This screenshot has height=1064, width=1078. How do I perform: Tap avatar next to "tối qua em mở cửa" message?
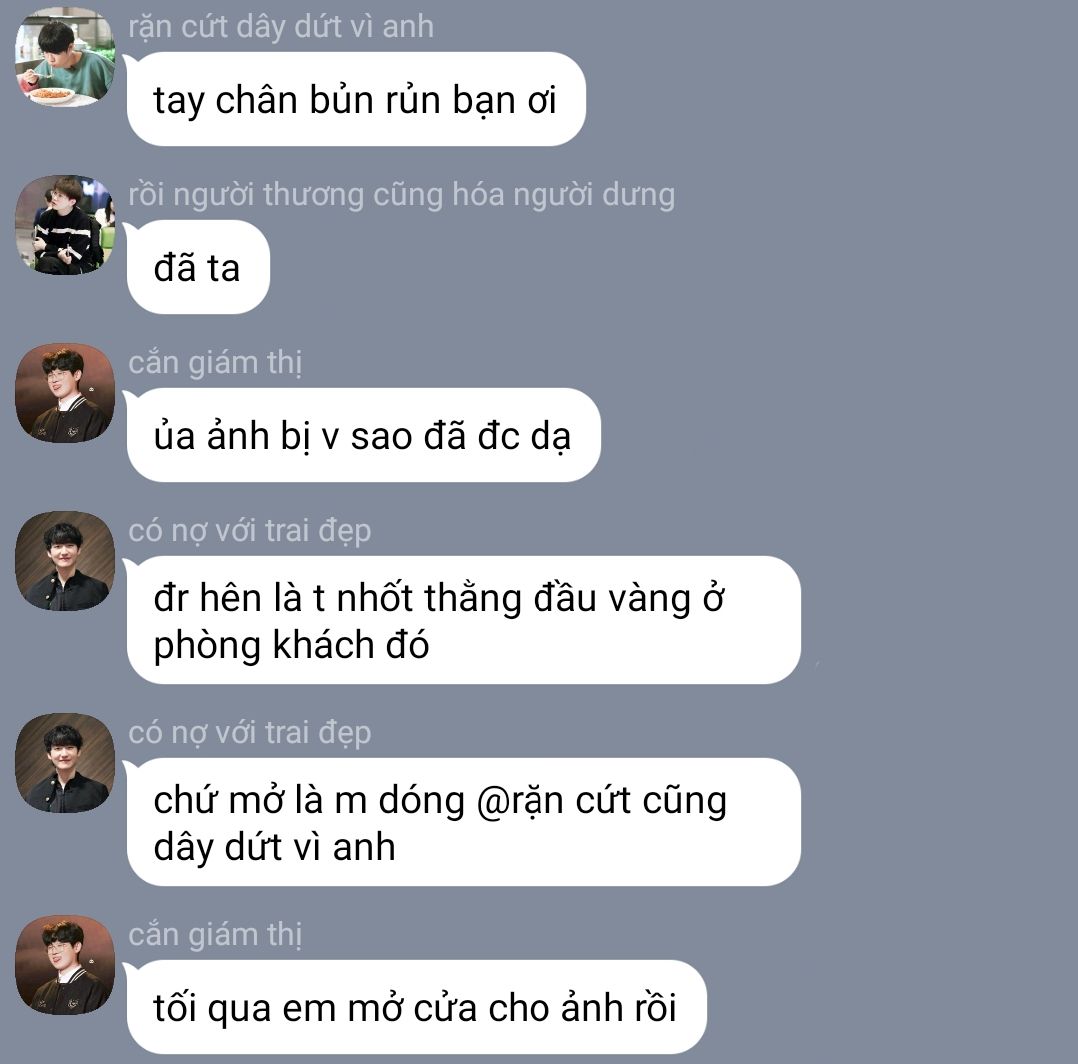coord(65,965)
